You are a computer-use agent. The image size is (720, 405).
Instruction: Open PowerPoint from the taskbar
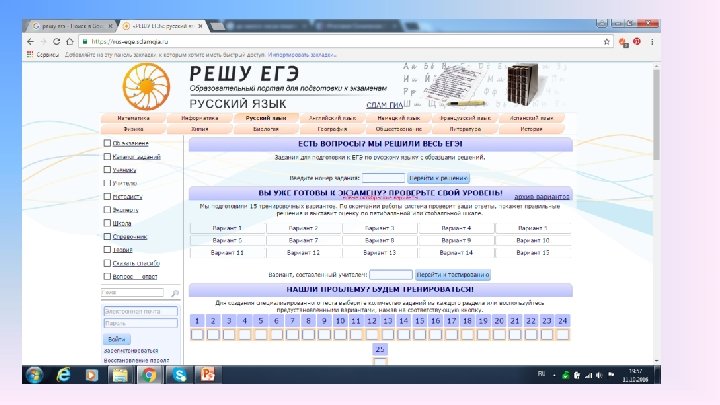point(207,376)
